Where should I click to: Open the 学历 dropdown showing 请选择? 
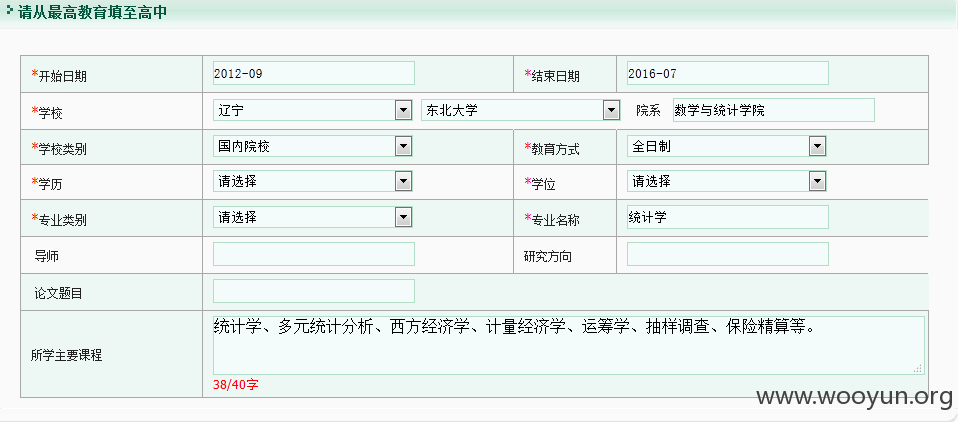[312, 182]
